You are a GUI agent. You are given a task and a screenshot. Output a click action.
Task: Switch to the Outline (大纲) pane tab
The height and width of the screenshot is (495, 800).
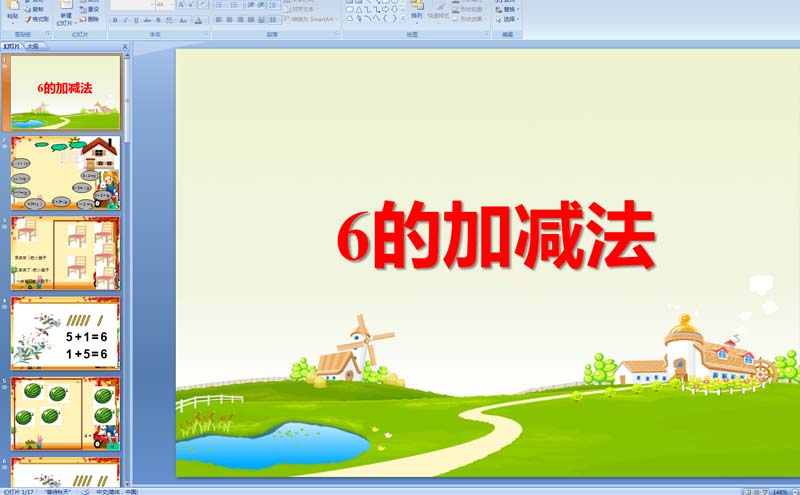[x=33, y=46]
